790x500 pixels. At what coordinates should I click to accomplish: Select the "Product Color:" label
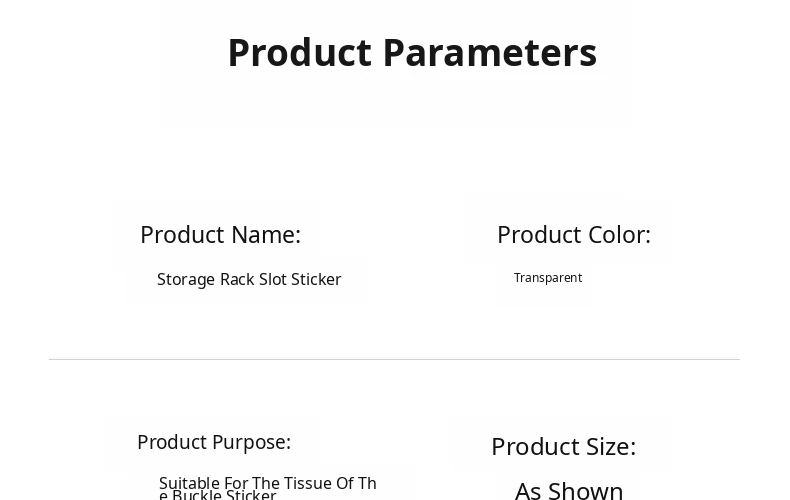[x=573, y=234]
